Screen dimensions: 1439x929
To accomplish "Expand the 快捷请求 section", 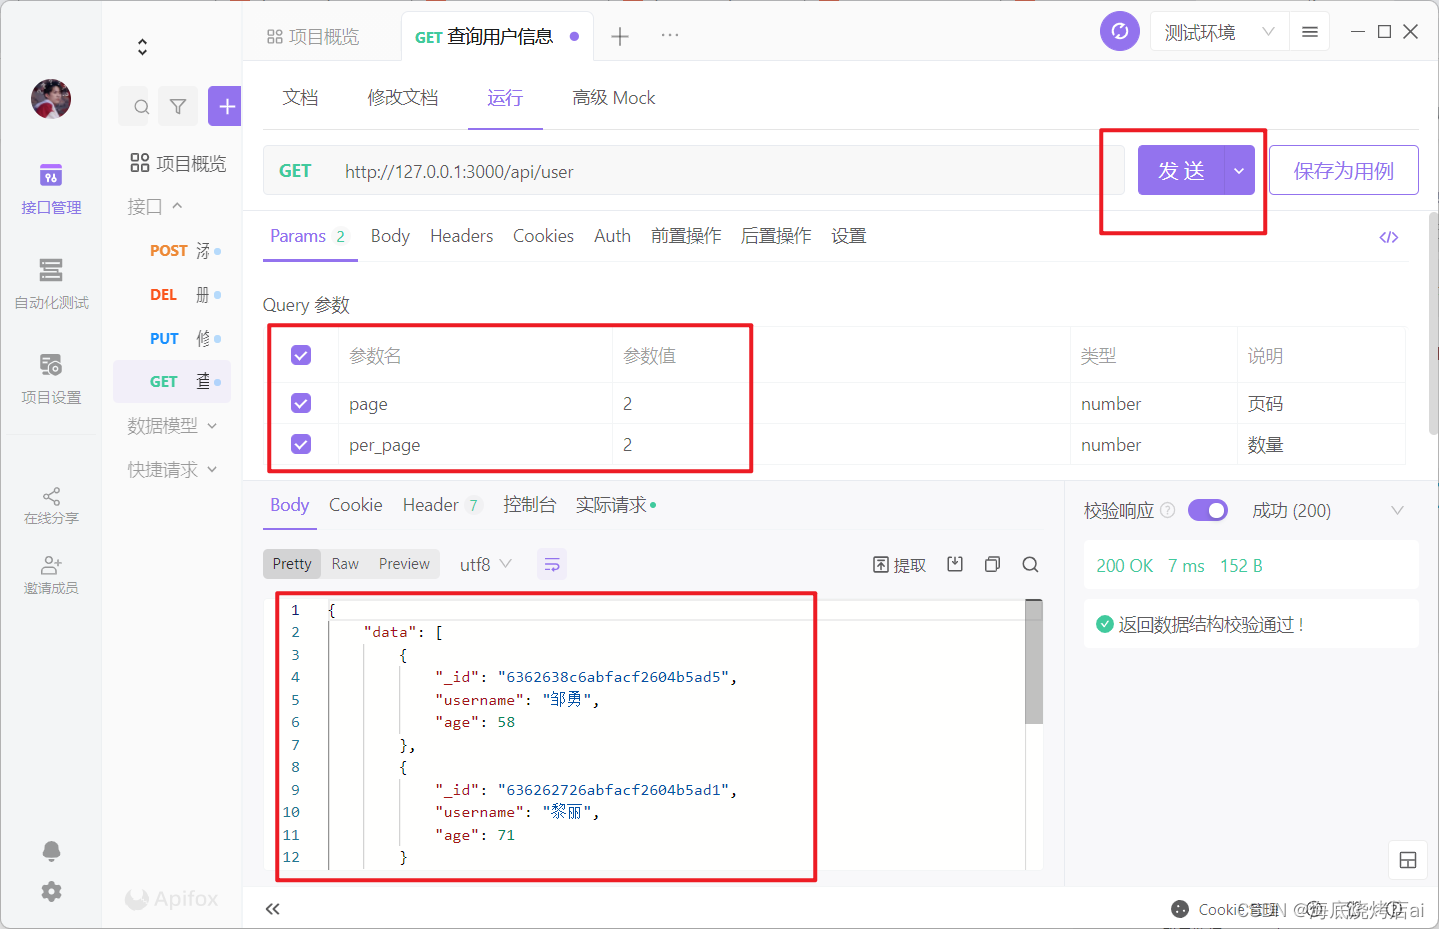I will coord(172,469).
